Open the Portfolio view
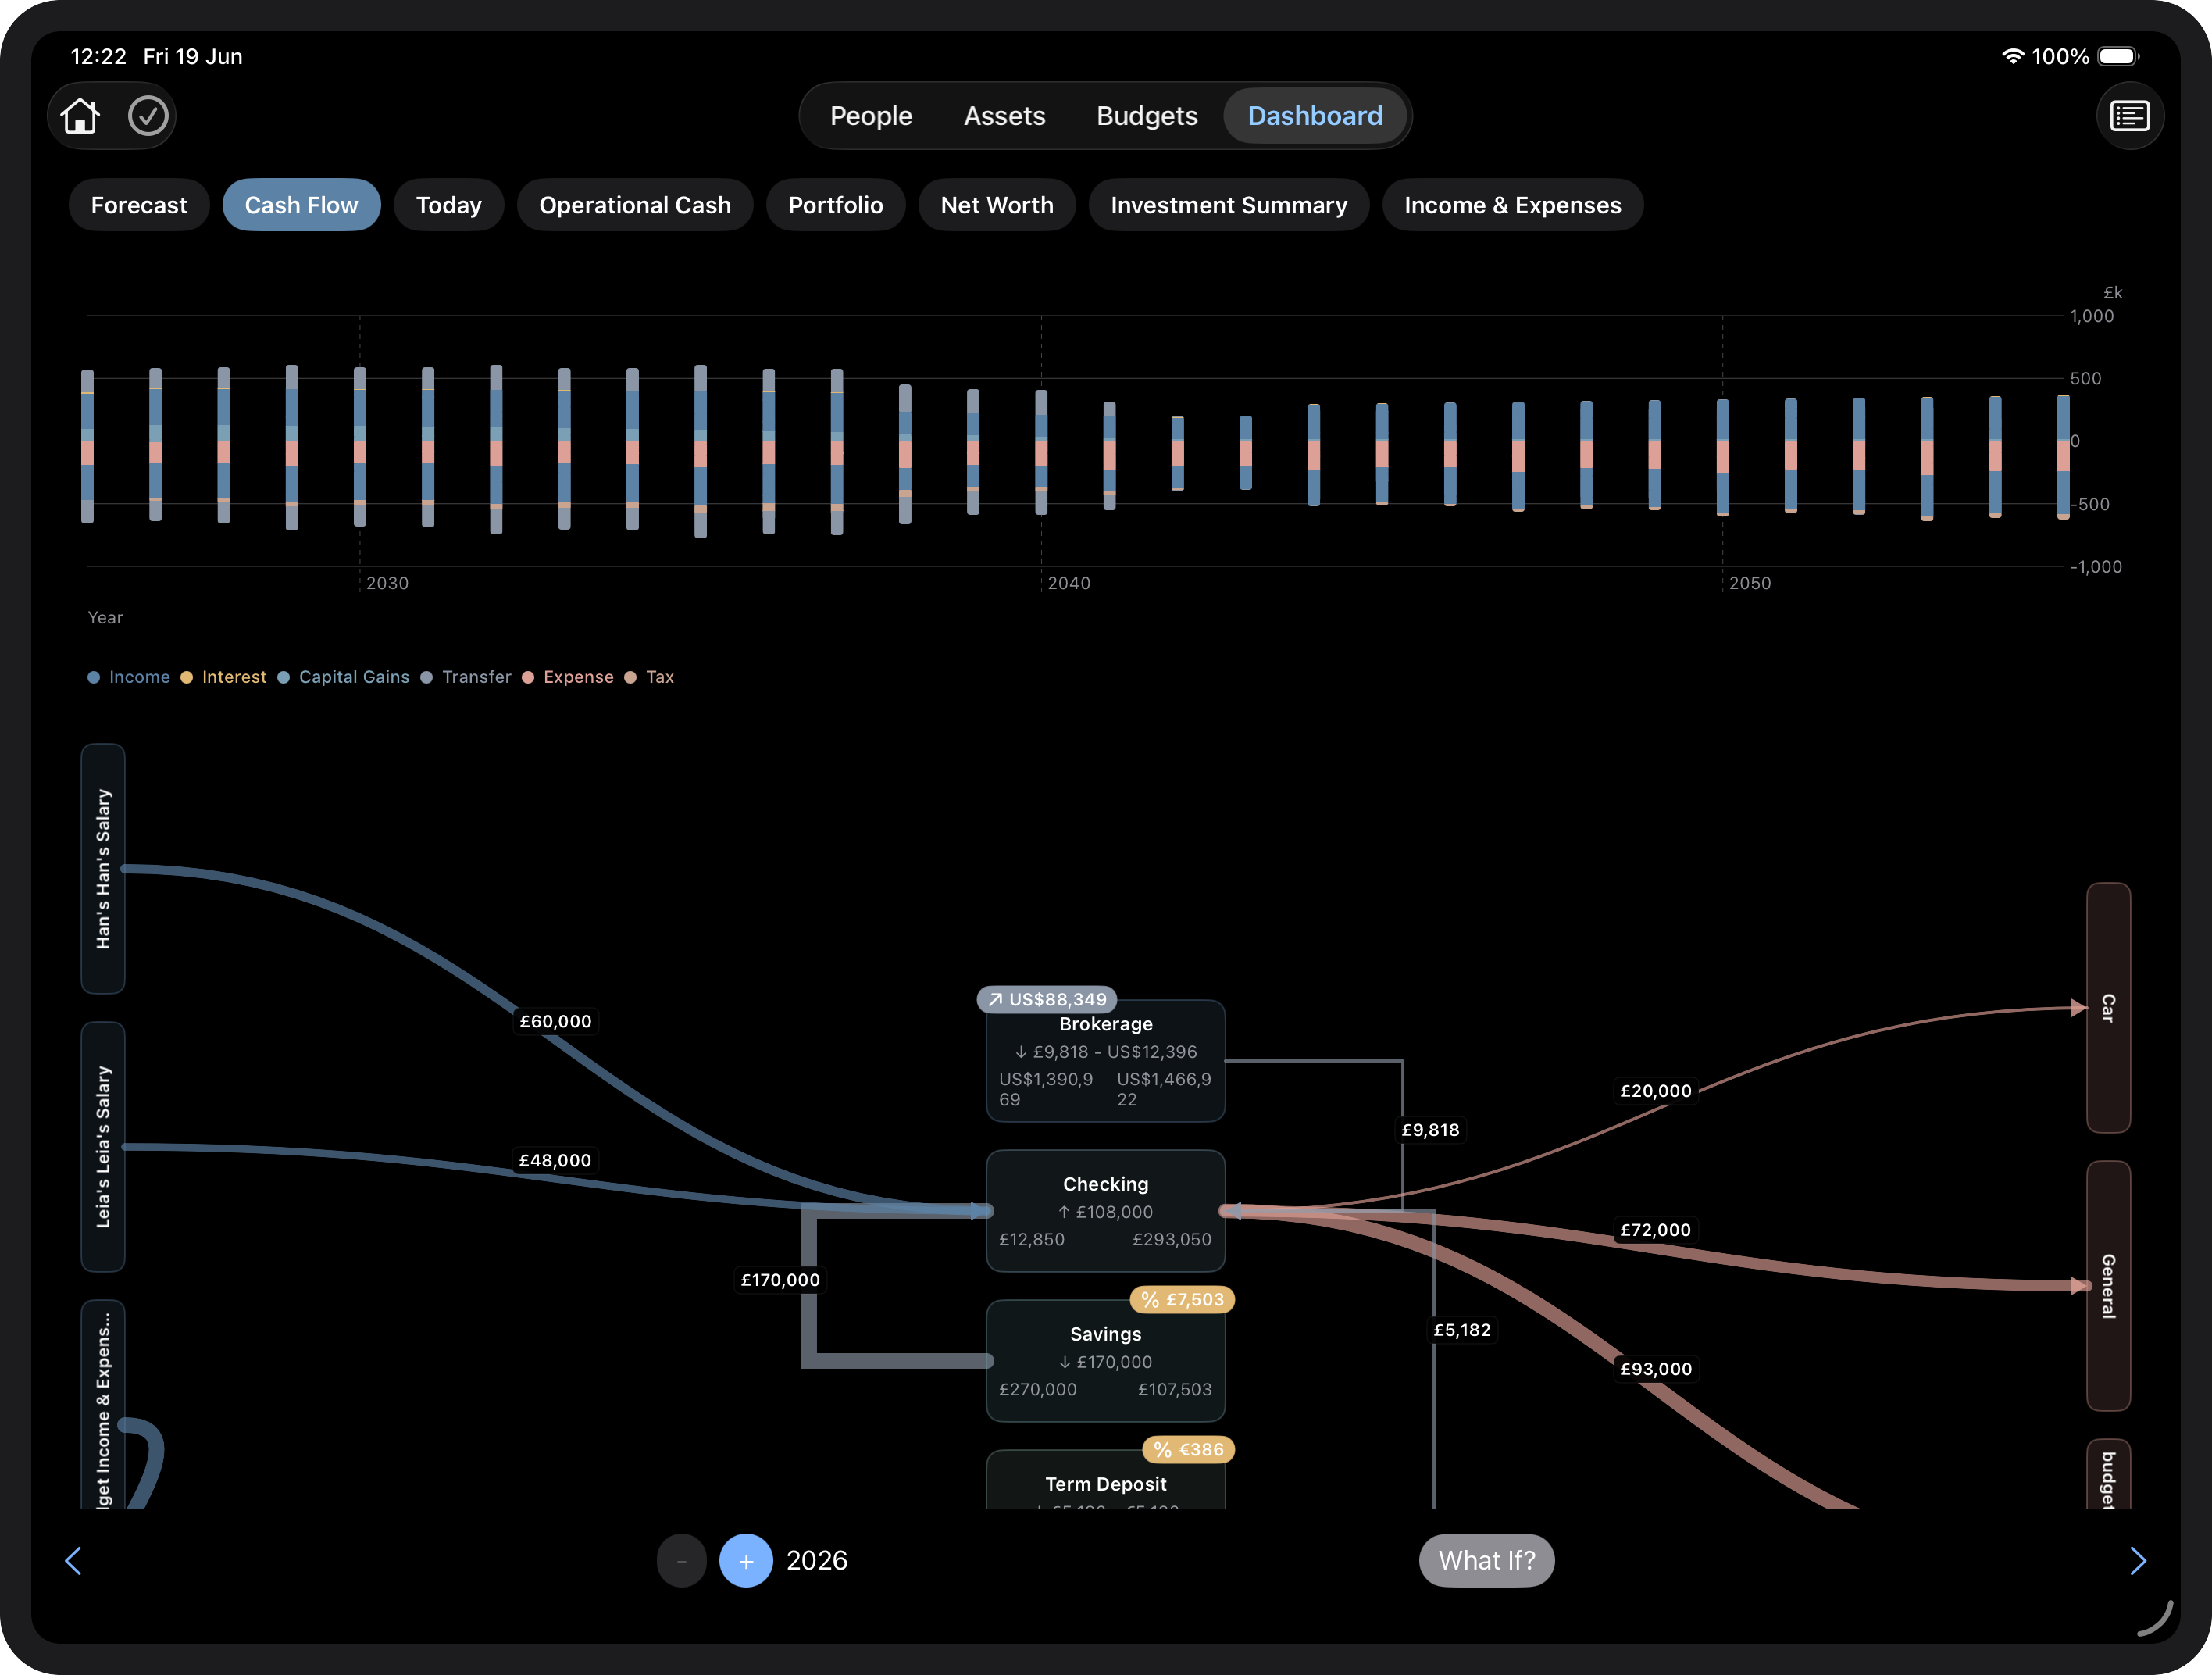This screenshot has height=1675, width=2212. (x=836, y=205)
